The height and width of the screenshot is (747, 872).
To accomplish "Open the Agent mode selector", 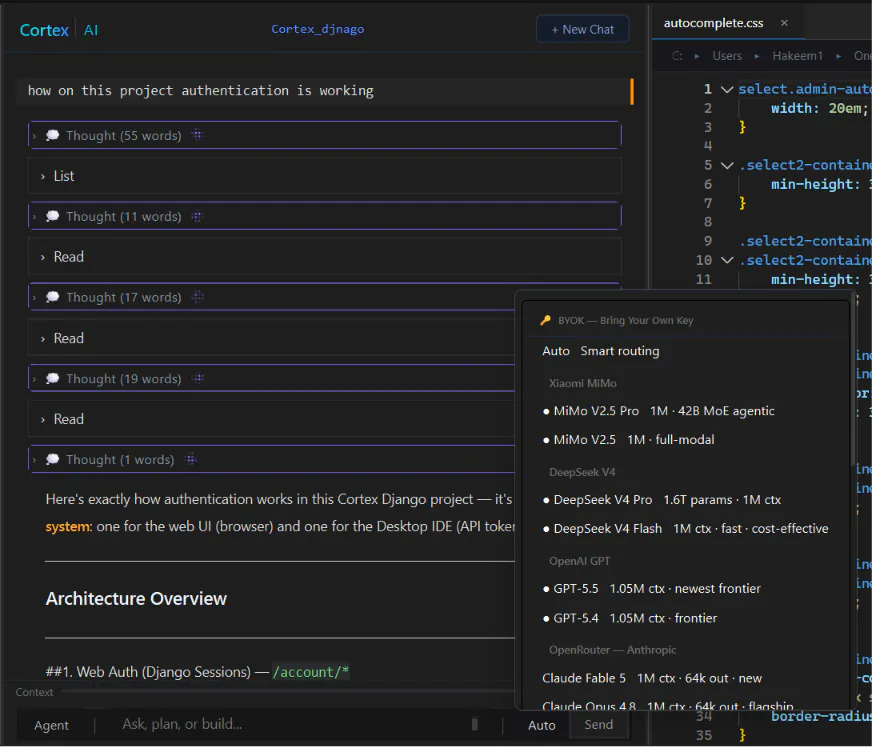I will coord(52,725).
